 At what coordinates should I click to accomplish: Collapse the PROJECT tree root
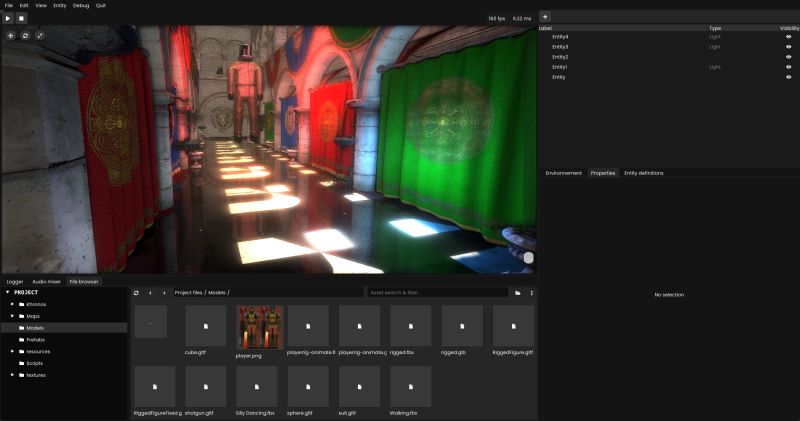(x=8, y=292)
